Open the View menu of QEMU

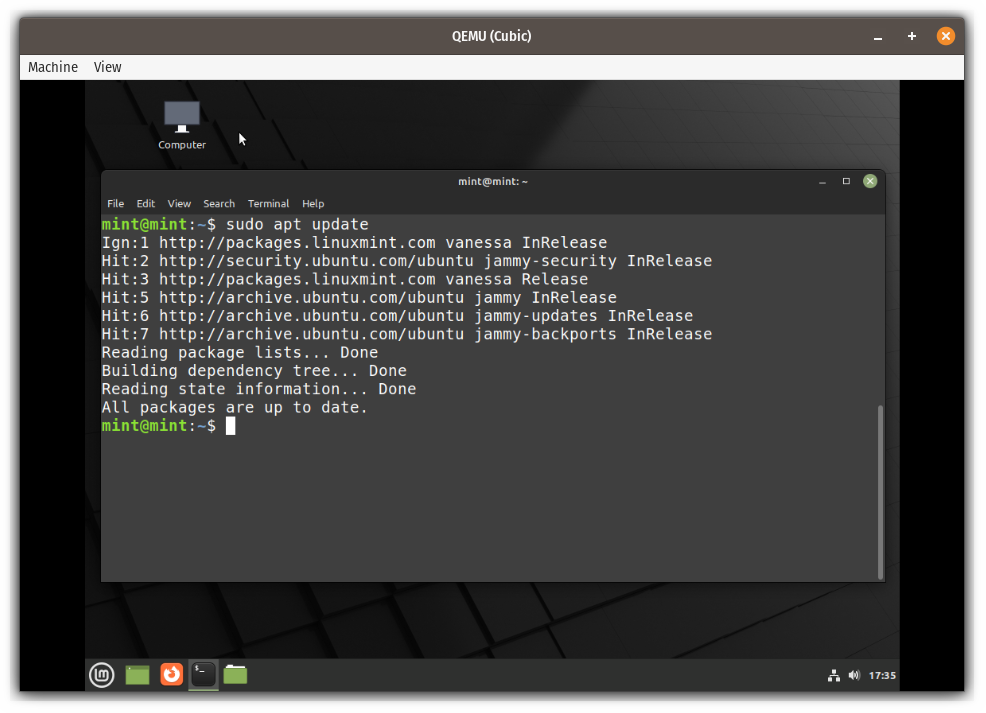(x=107, y=67)
